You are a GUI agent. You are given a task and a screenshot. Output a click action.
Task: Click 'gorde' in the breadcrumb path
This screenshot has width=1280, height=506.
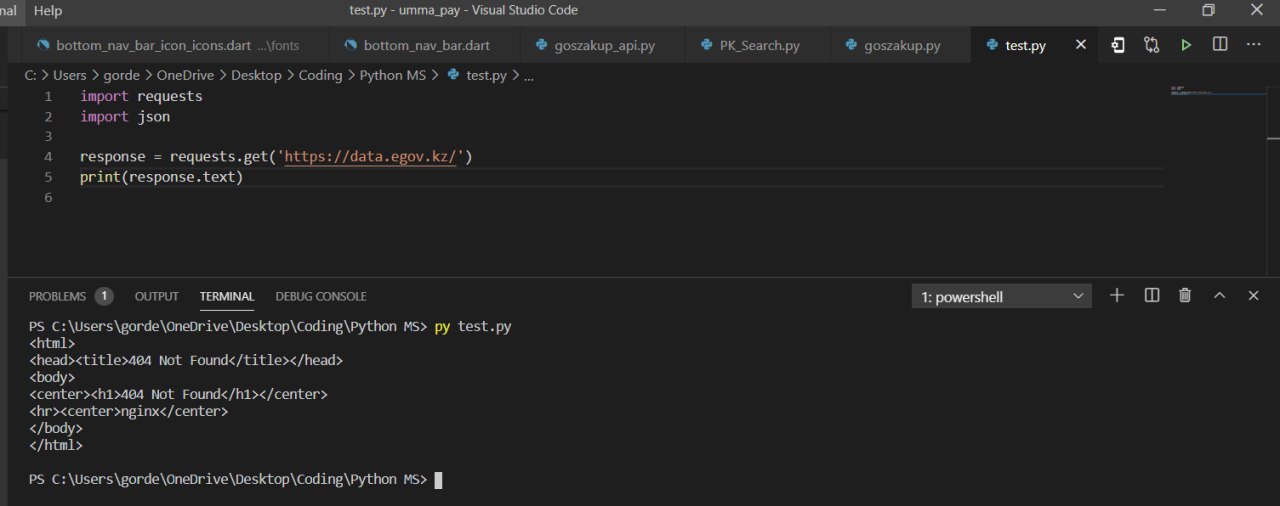122,75
